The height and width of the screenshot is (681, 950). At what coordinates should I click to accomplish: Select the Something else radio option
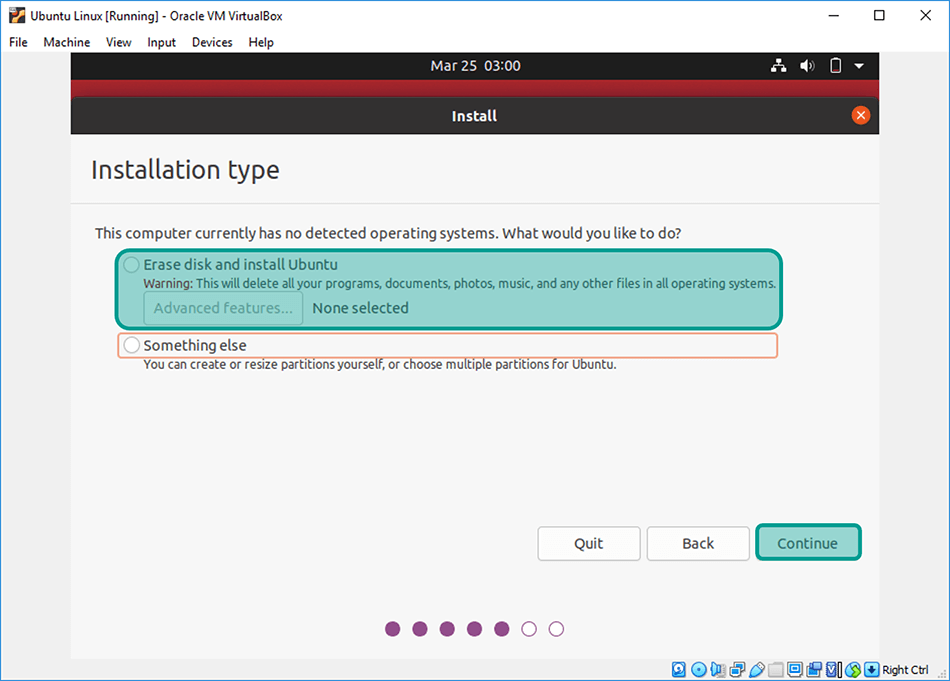coord(131,345)
